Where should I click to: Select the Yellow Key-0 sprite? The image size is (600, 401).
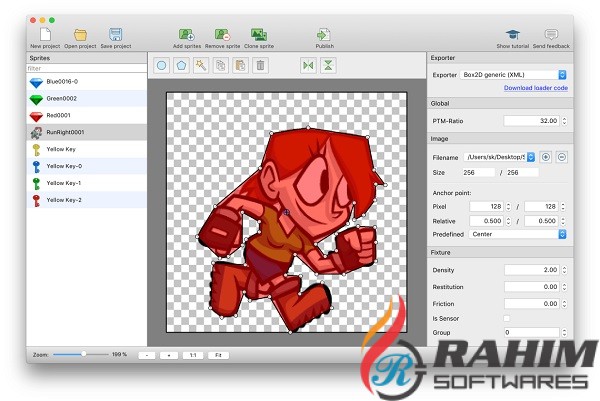[x=87, y=166]
